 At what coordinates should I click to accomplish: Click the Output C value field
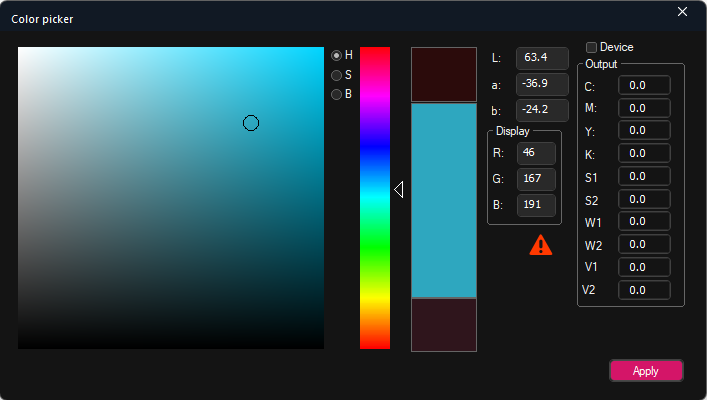coord(644,85)
